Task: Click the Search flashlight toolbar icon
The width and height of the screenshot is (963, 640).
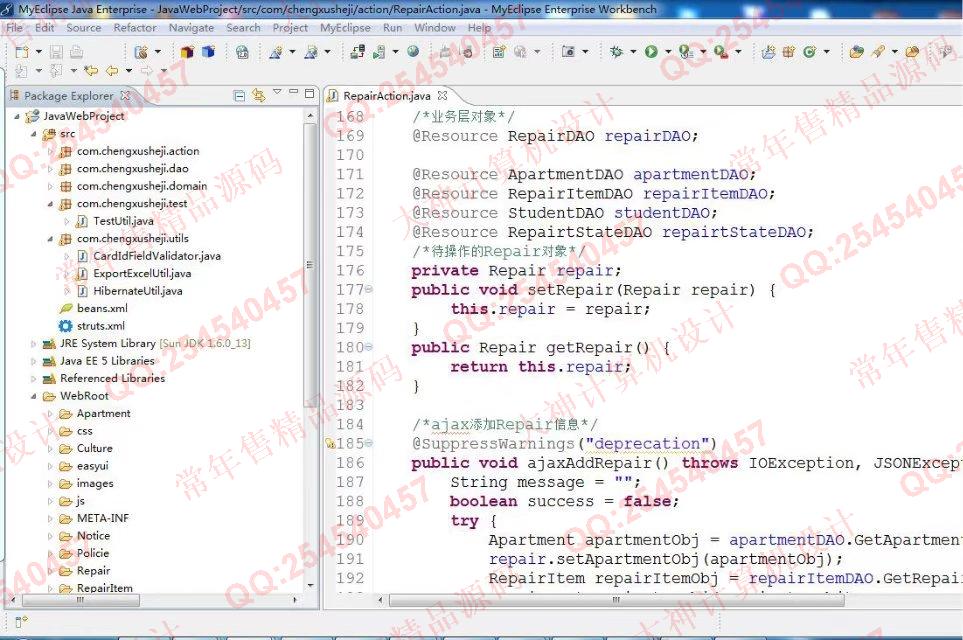Action: coord(879,52)
